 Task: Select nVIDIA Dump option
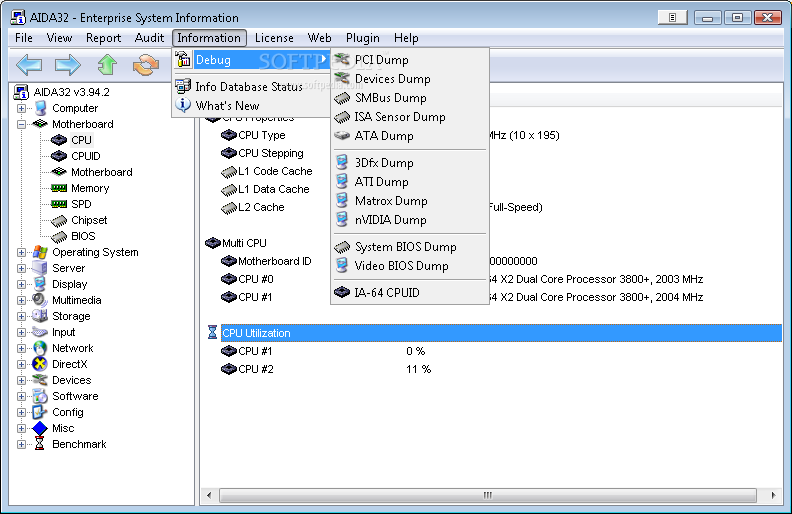(x=410, y=220)
